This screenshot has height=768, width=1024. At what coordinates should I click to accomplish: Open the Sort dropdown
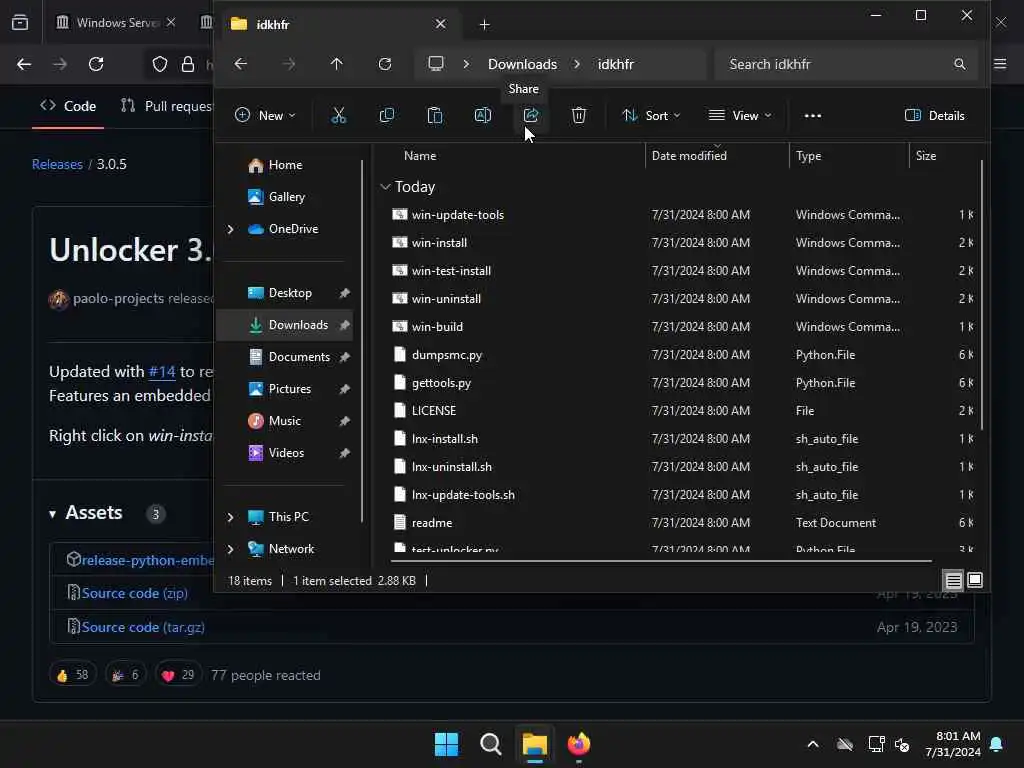651,116
